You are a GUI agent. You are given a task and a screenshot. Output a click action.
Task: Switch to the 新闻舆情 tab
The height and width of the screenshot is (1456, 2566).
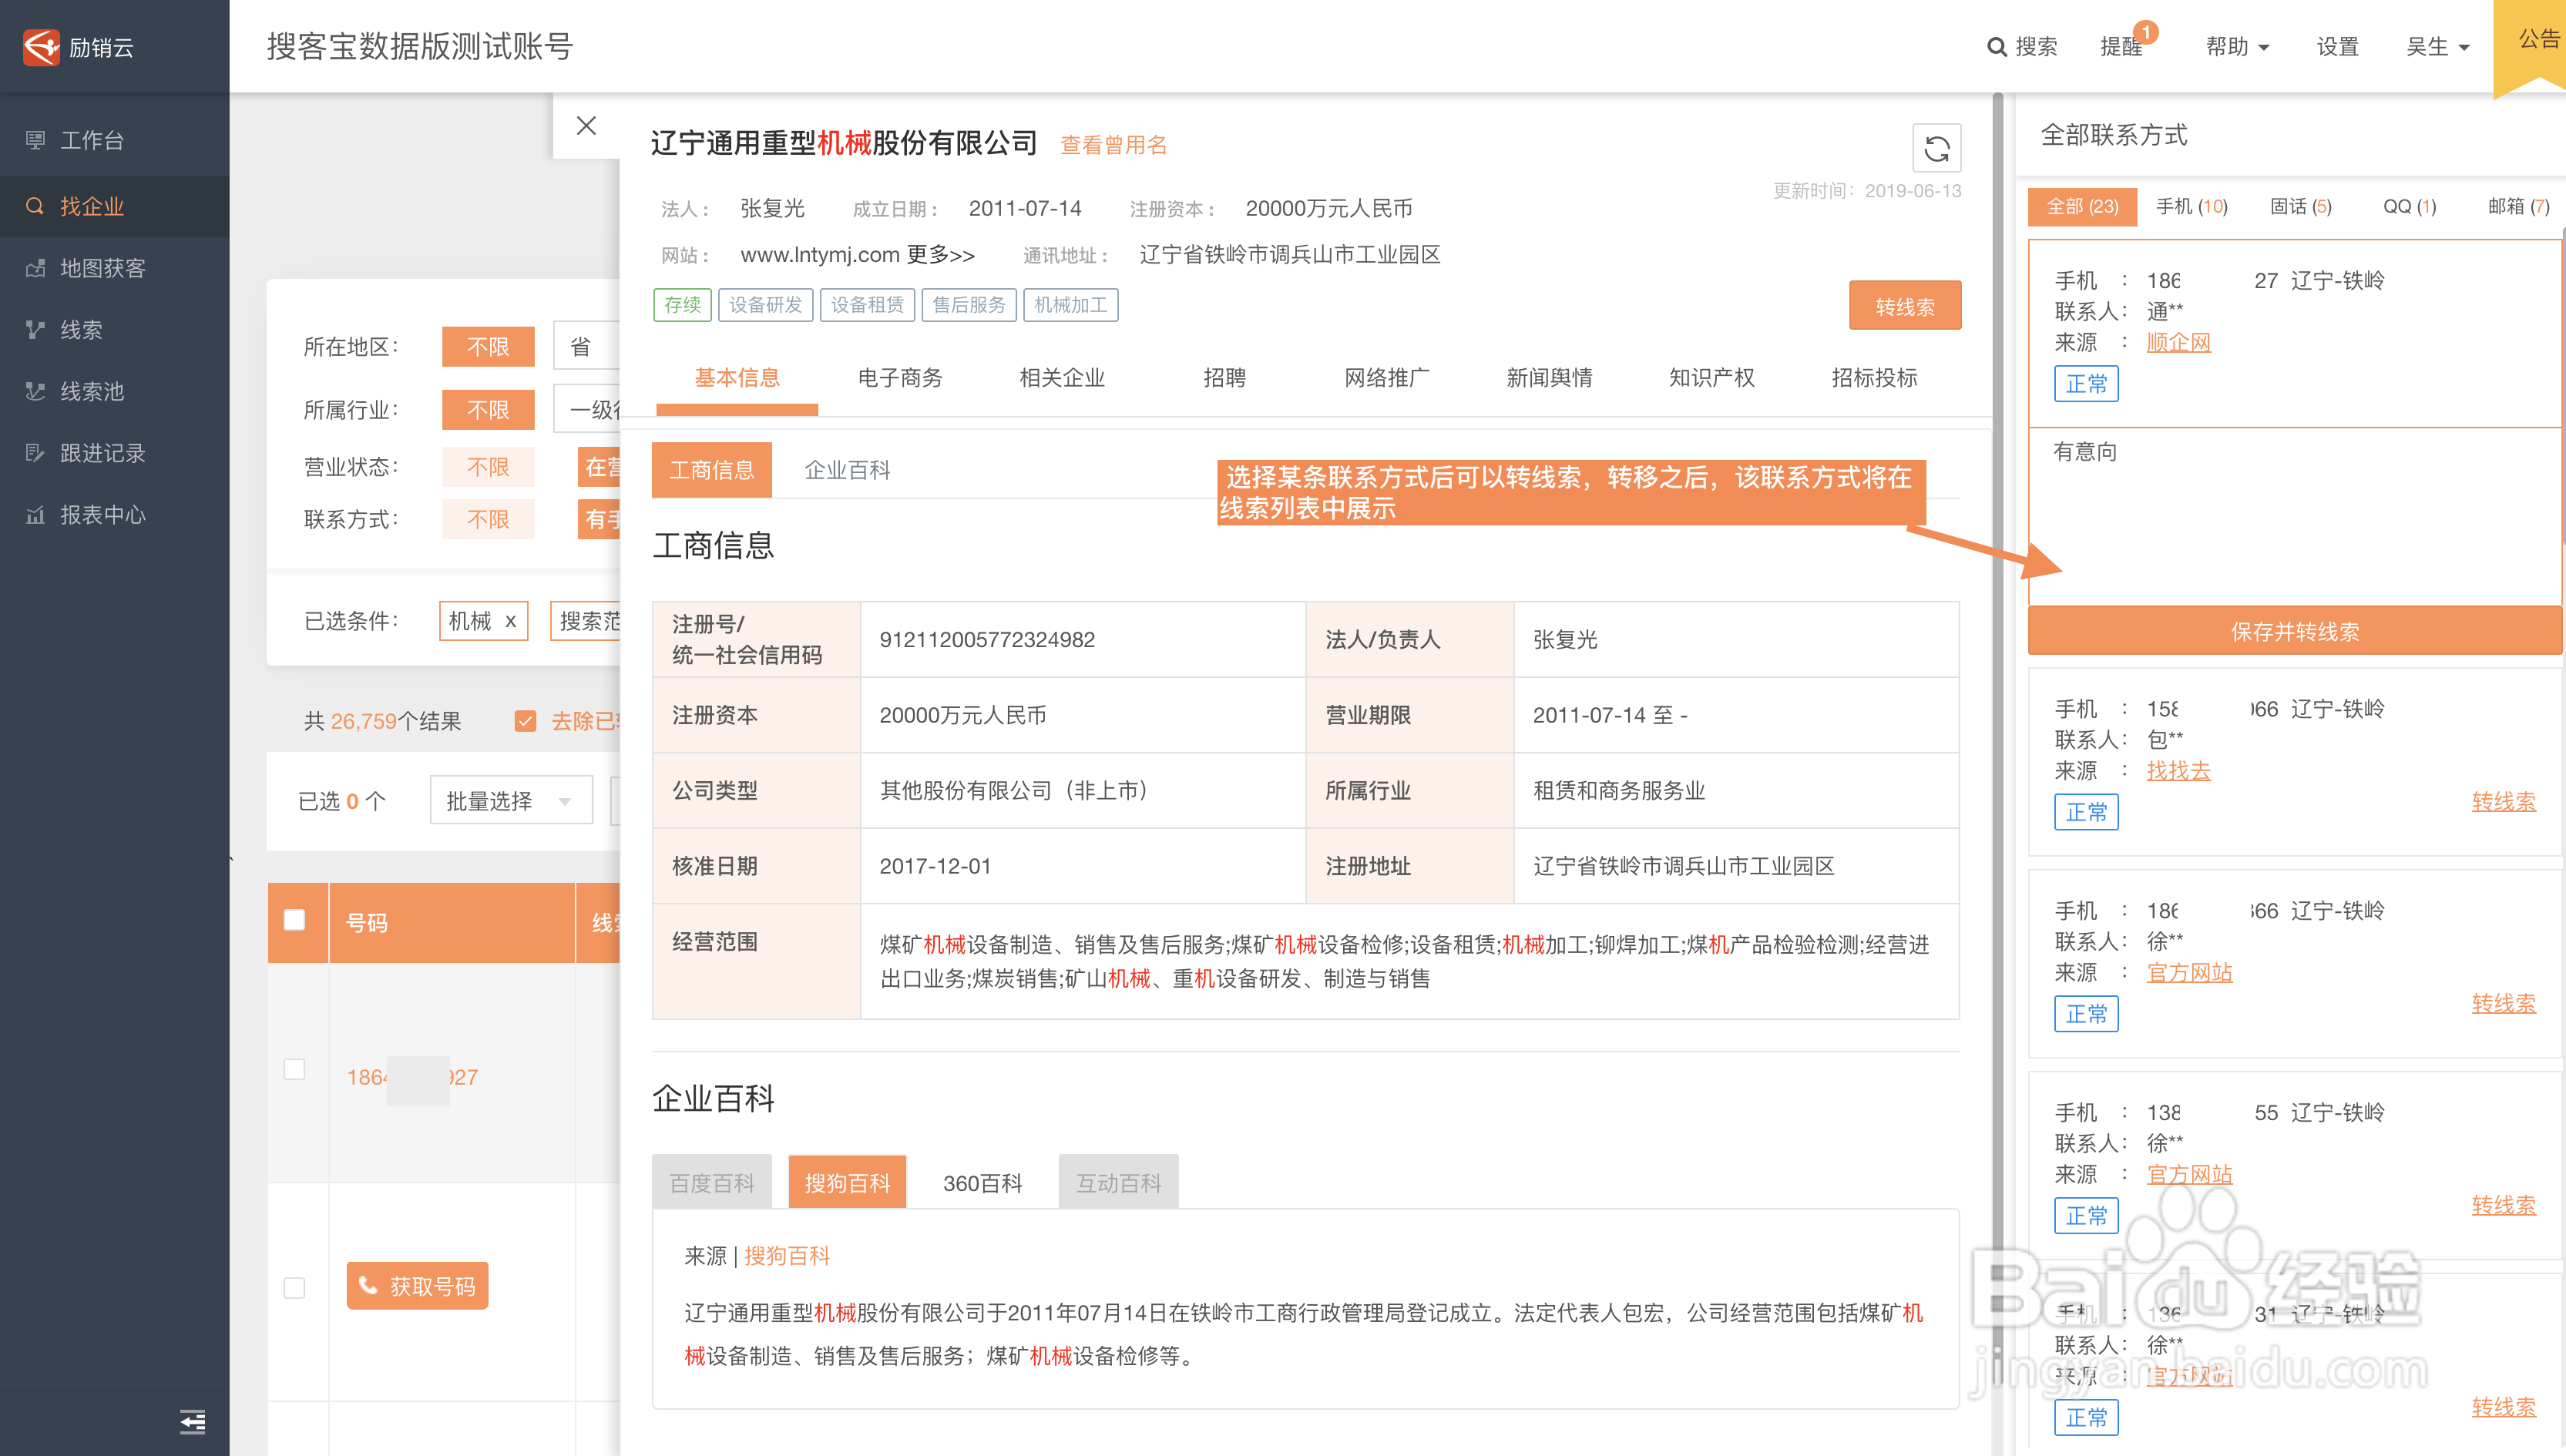coord(1549,378)
